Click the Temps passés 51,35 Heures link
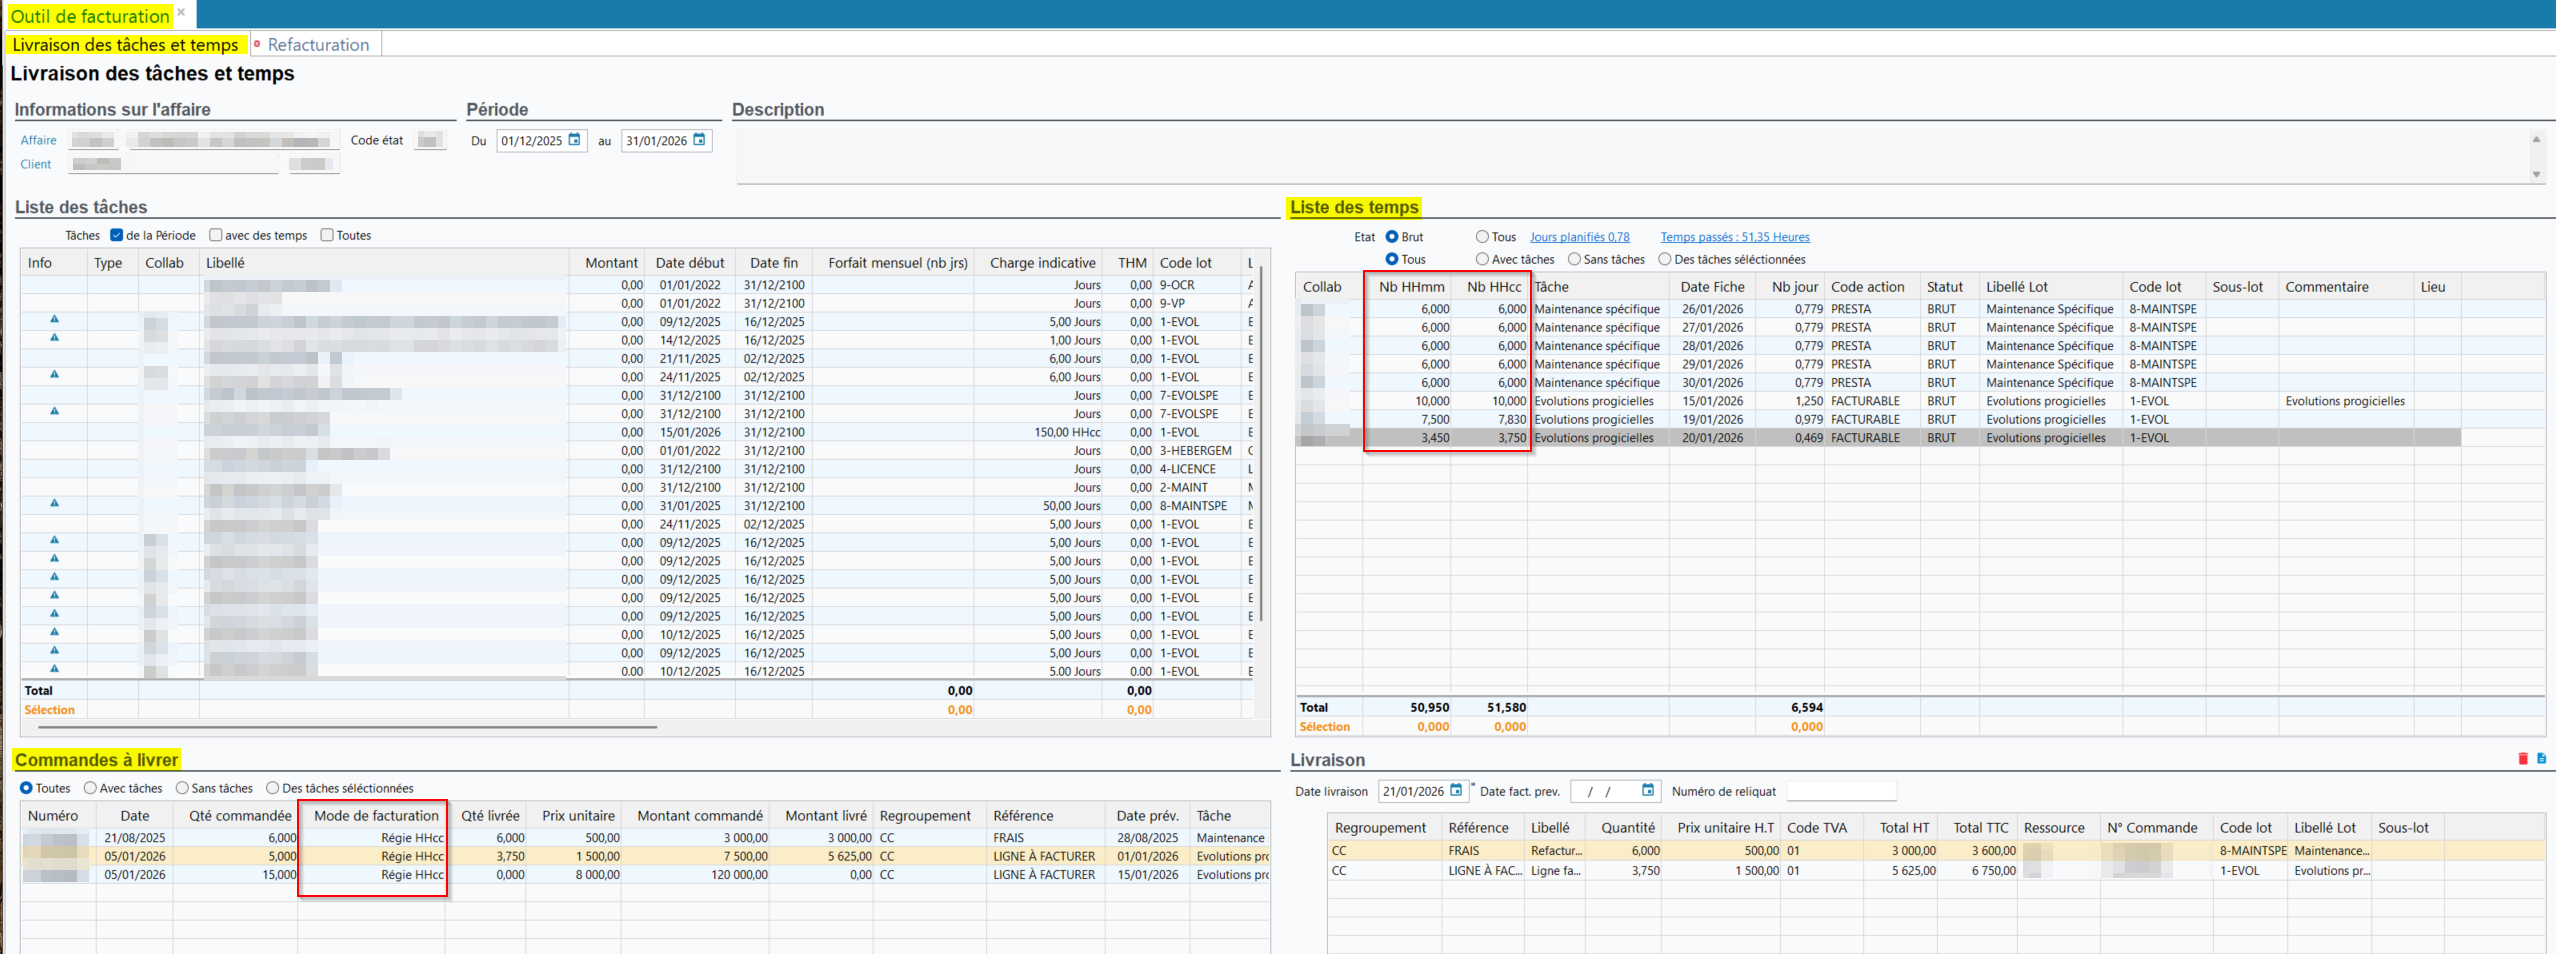This screenshot has height=954, width=2556. click(1734, 237)
